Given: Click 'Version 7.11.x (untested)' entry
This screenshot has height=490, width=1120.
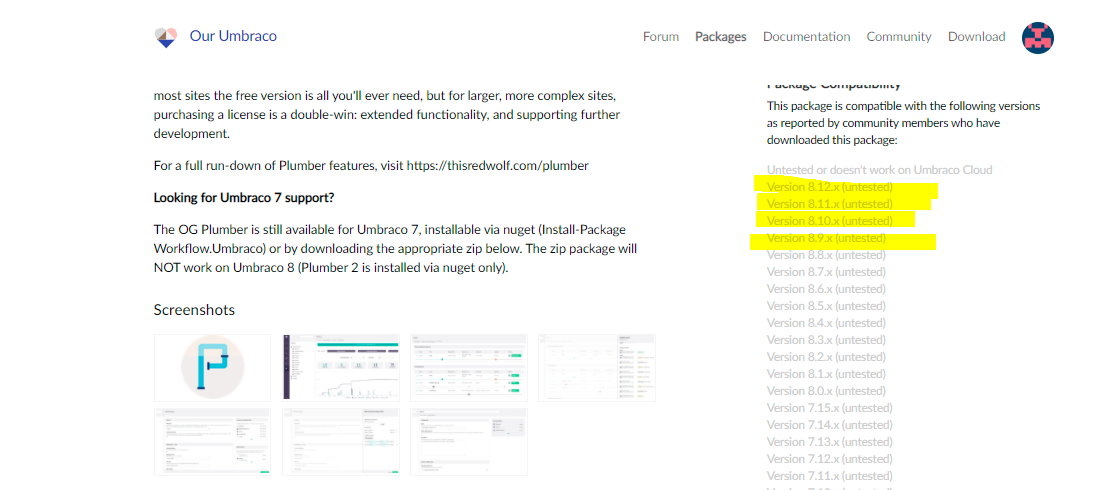Looking at the screenshot, I should tap(829, 476).
